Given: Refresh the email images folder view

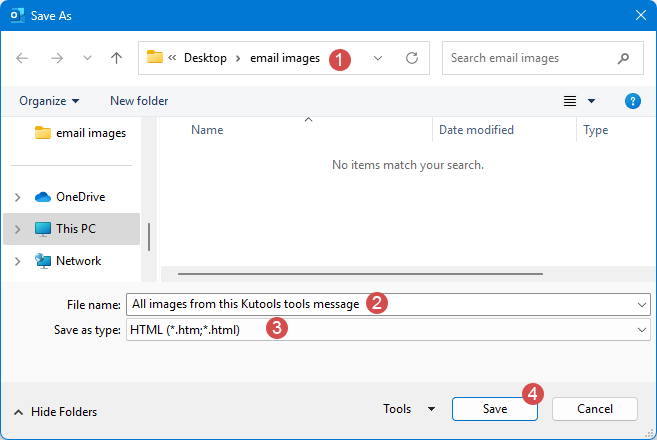Looking at the screenshot, I should pos(411,58).
